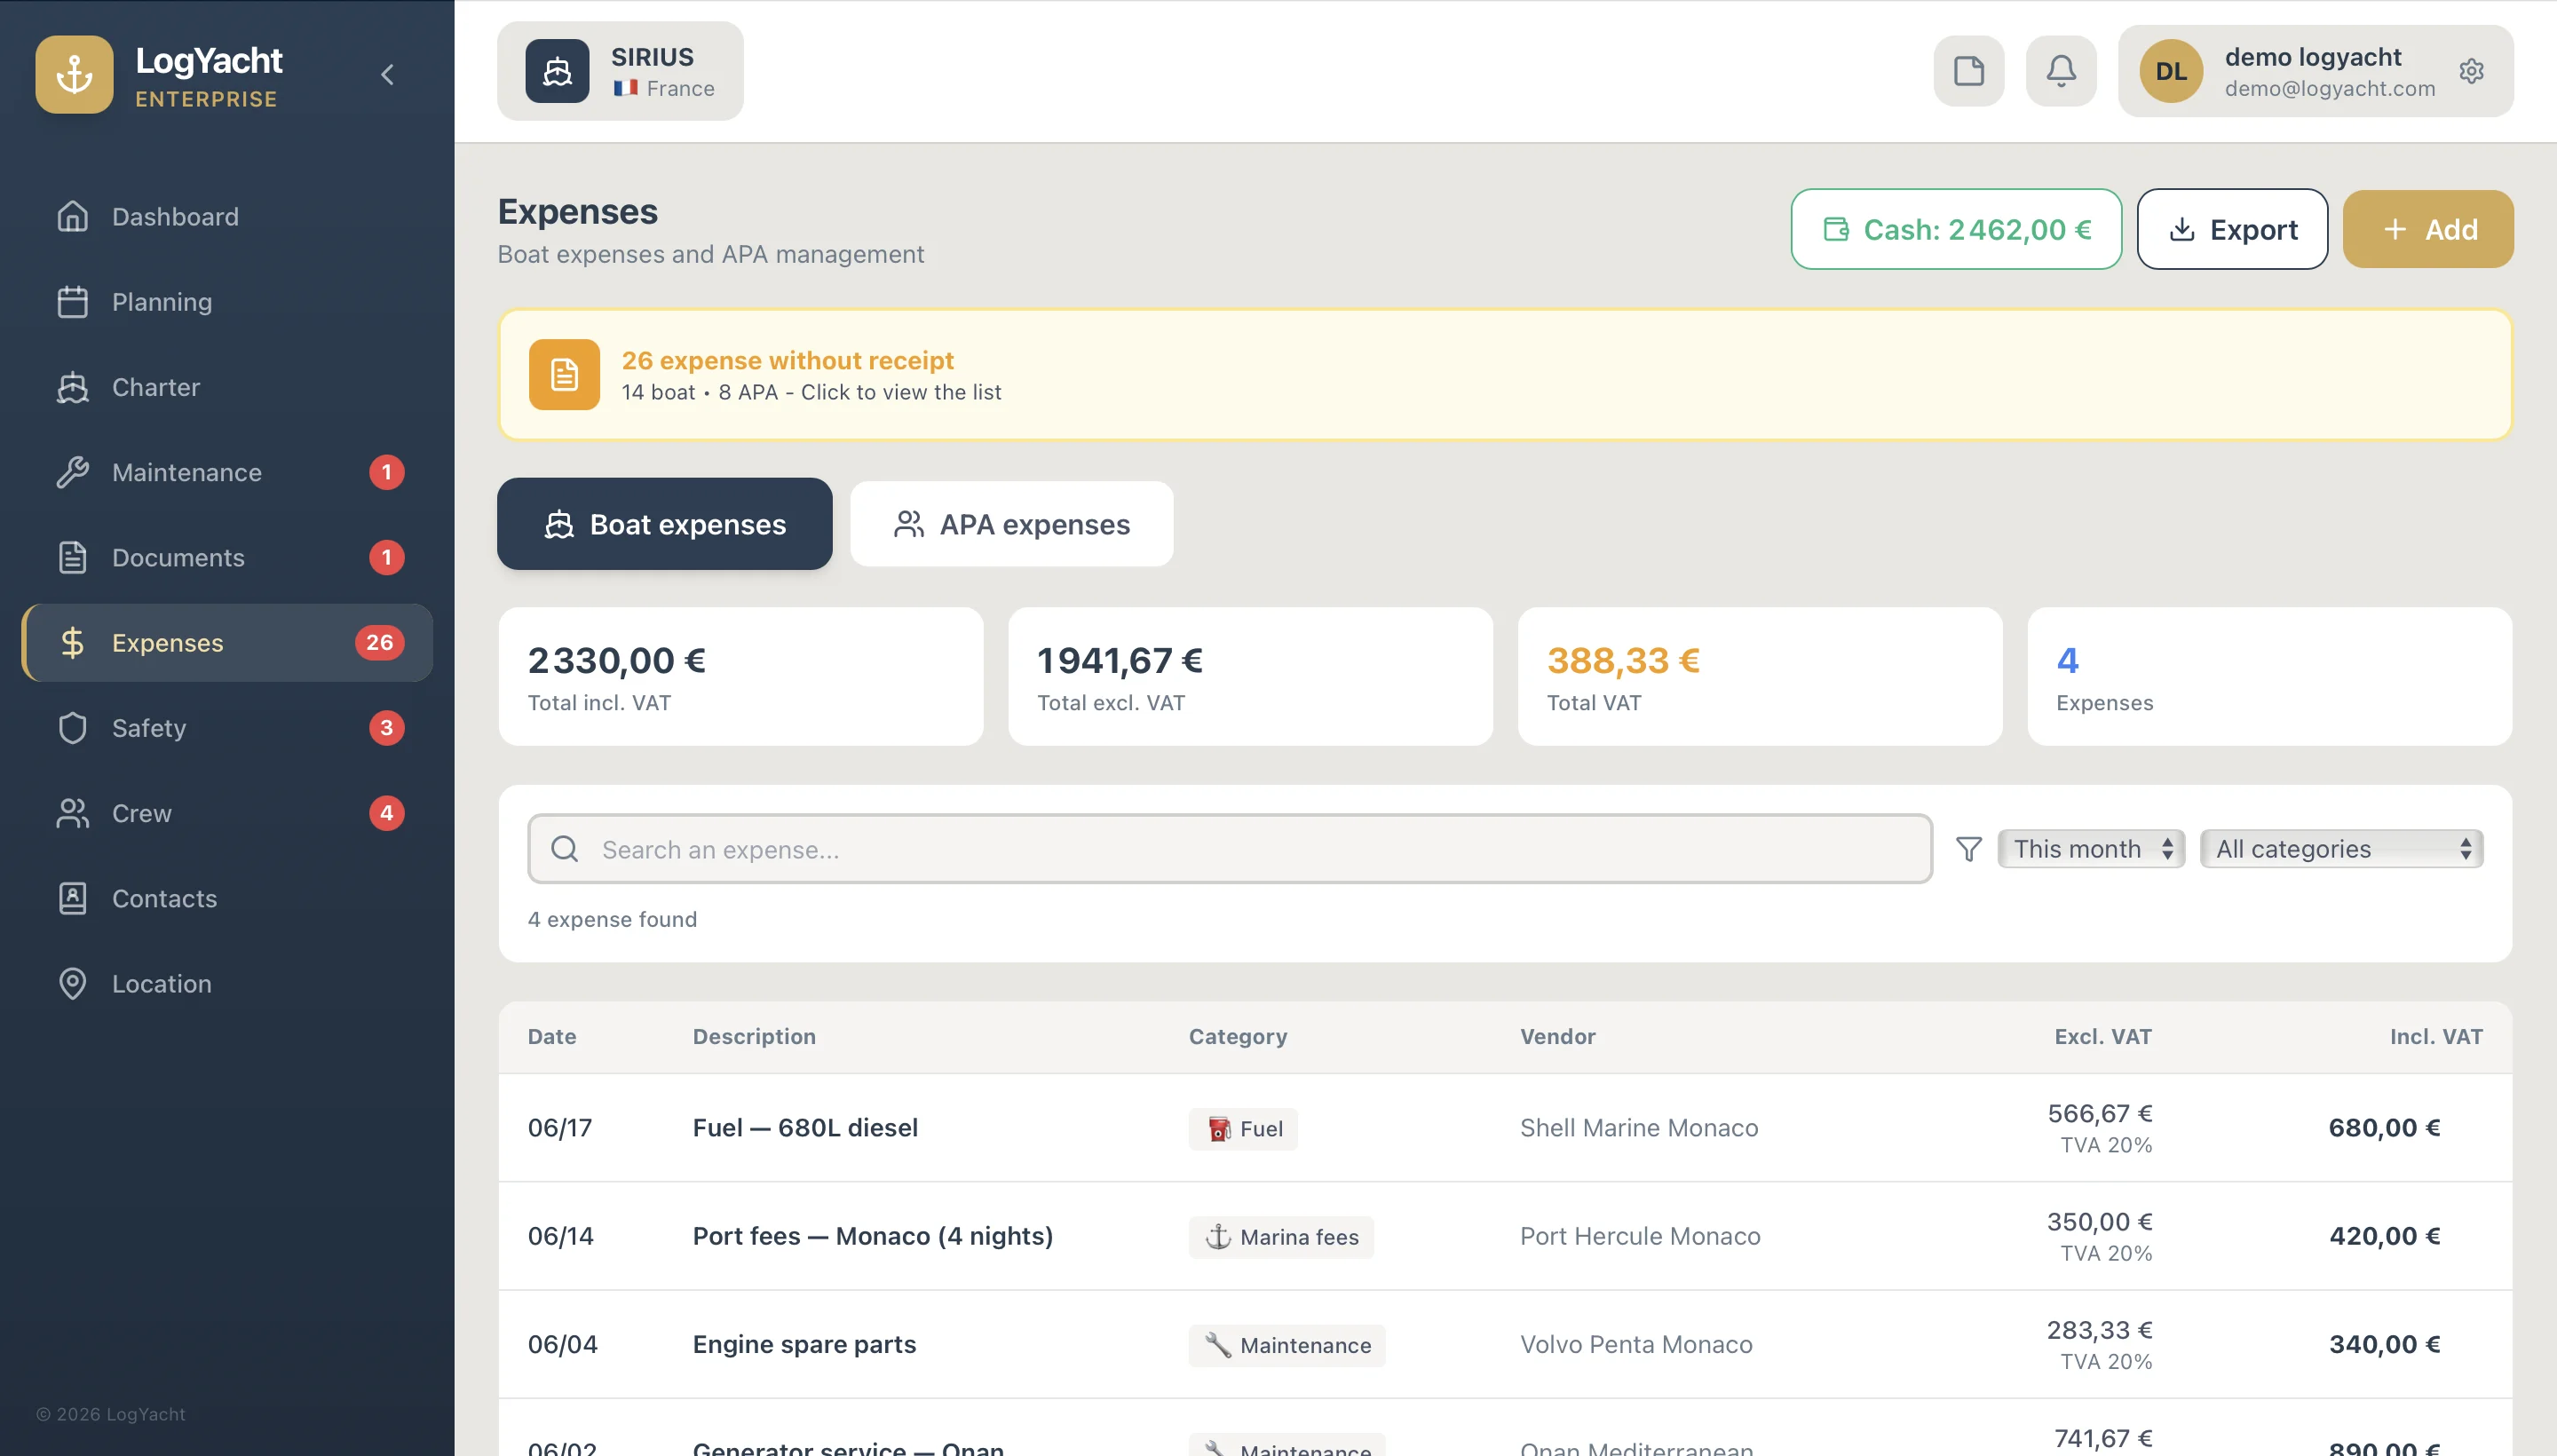
Task: Click the Incl. VAT column header
Action: (2436, 1037)
